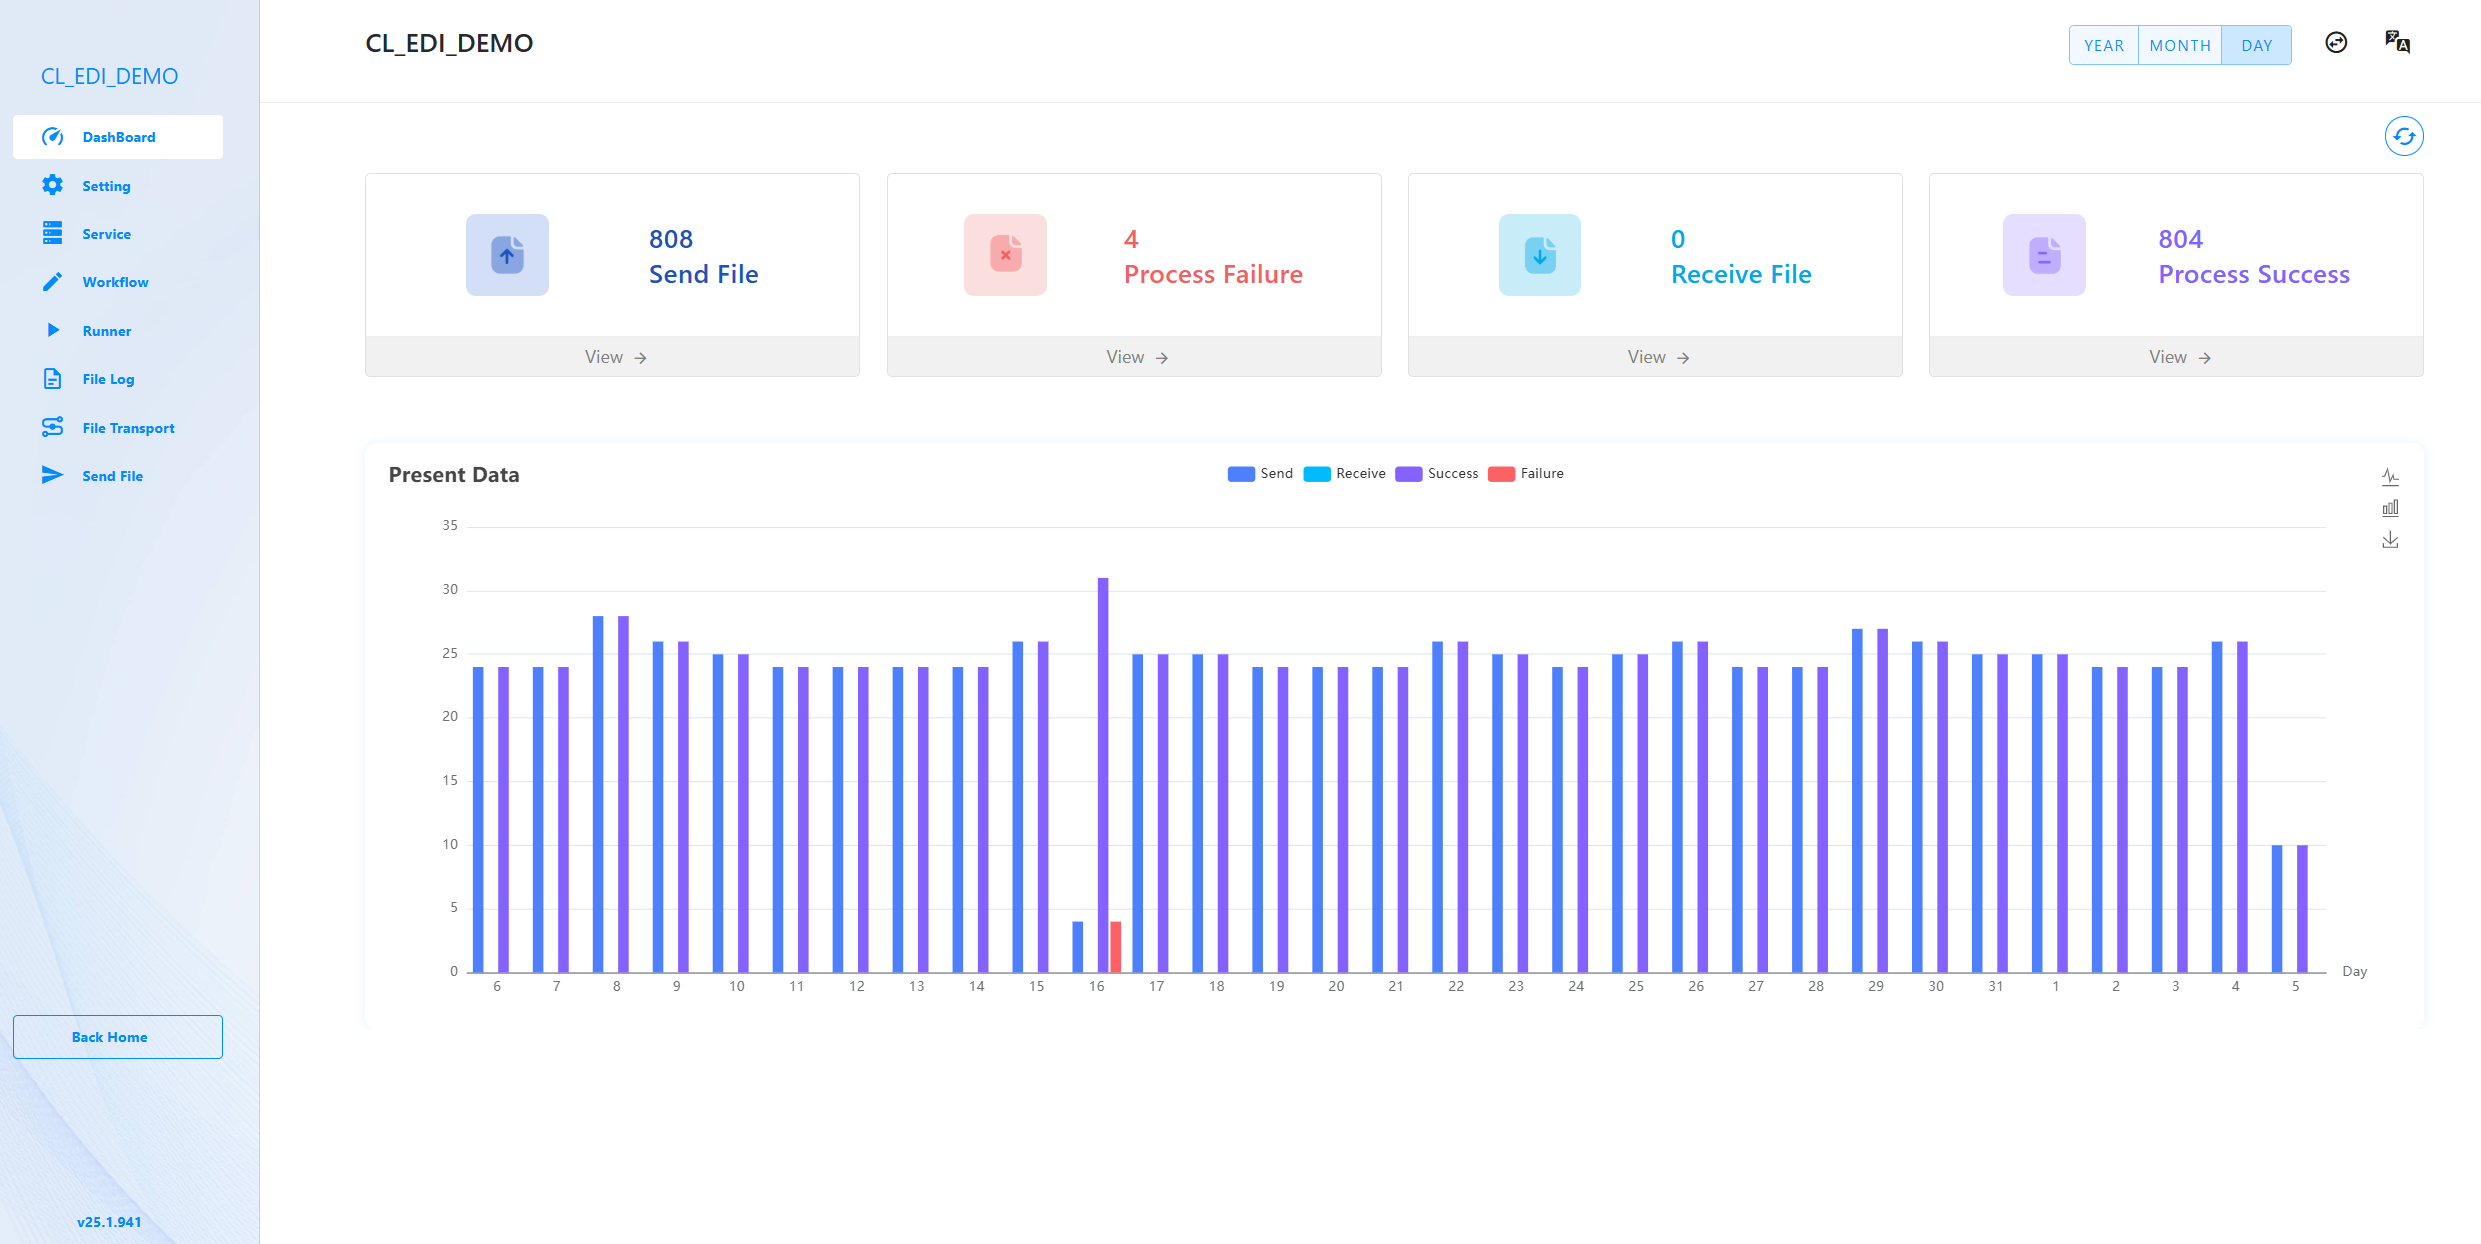Click the language translate icon

click(x=2397, y=42)
